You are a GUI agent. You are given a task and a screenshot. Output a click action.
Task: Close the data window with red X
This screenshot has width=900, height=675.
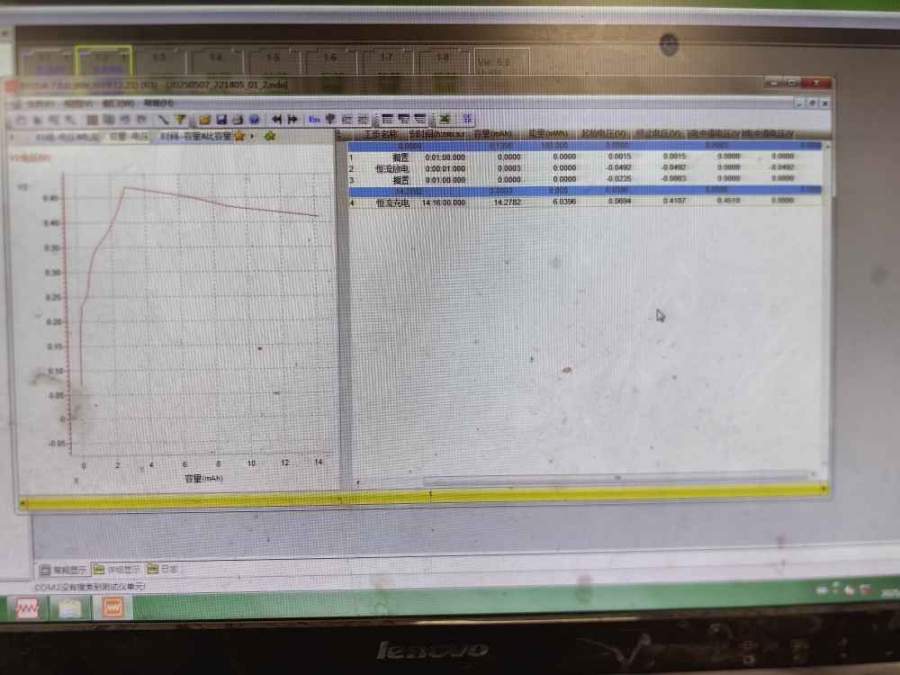click(816, 83)
